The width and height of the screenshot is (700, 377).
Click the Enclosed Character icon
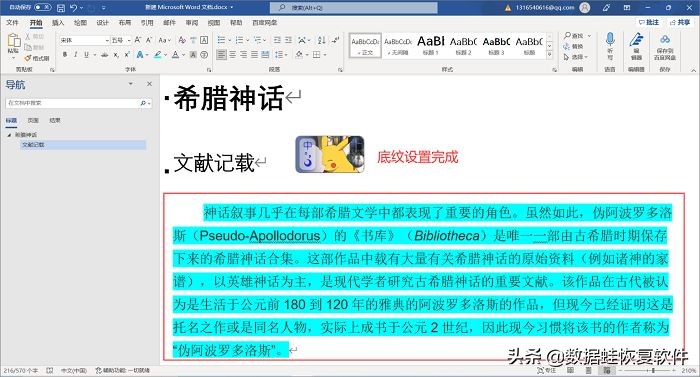coord(204,54)
